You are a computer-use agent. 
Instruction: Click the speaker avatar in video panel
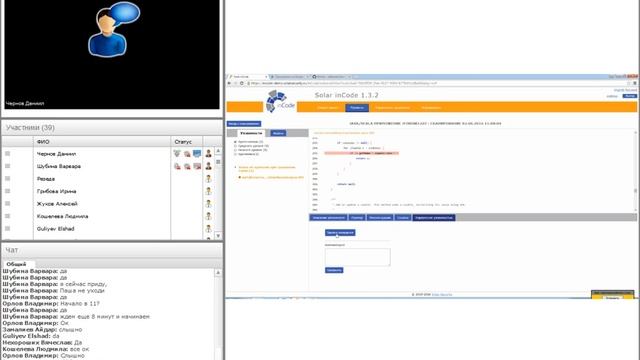(x=113, y=29)
